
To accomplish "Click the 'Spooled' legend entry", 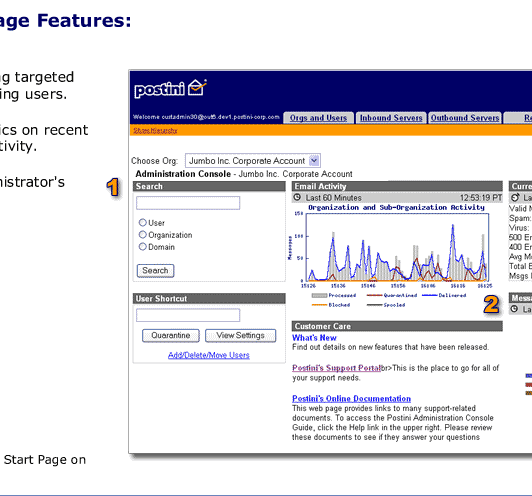I will 386,305.
